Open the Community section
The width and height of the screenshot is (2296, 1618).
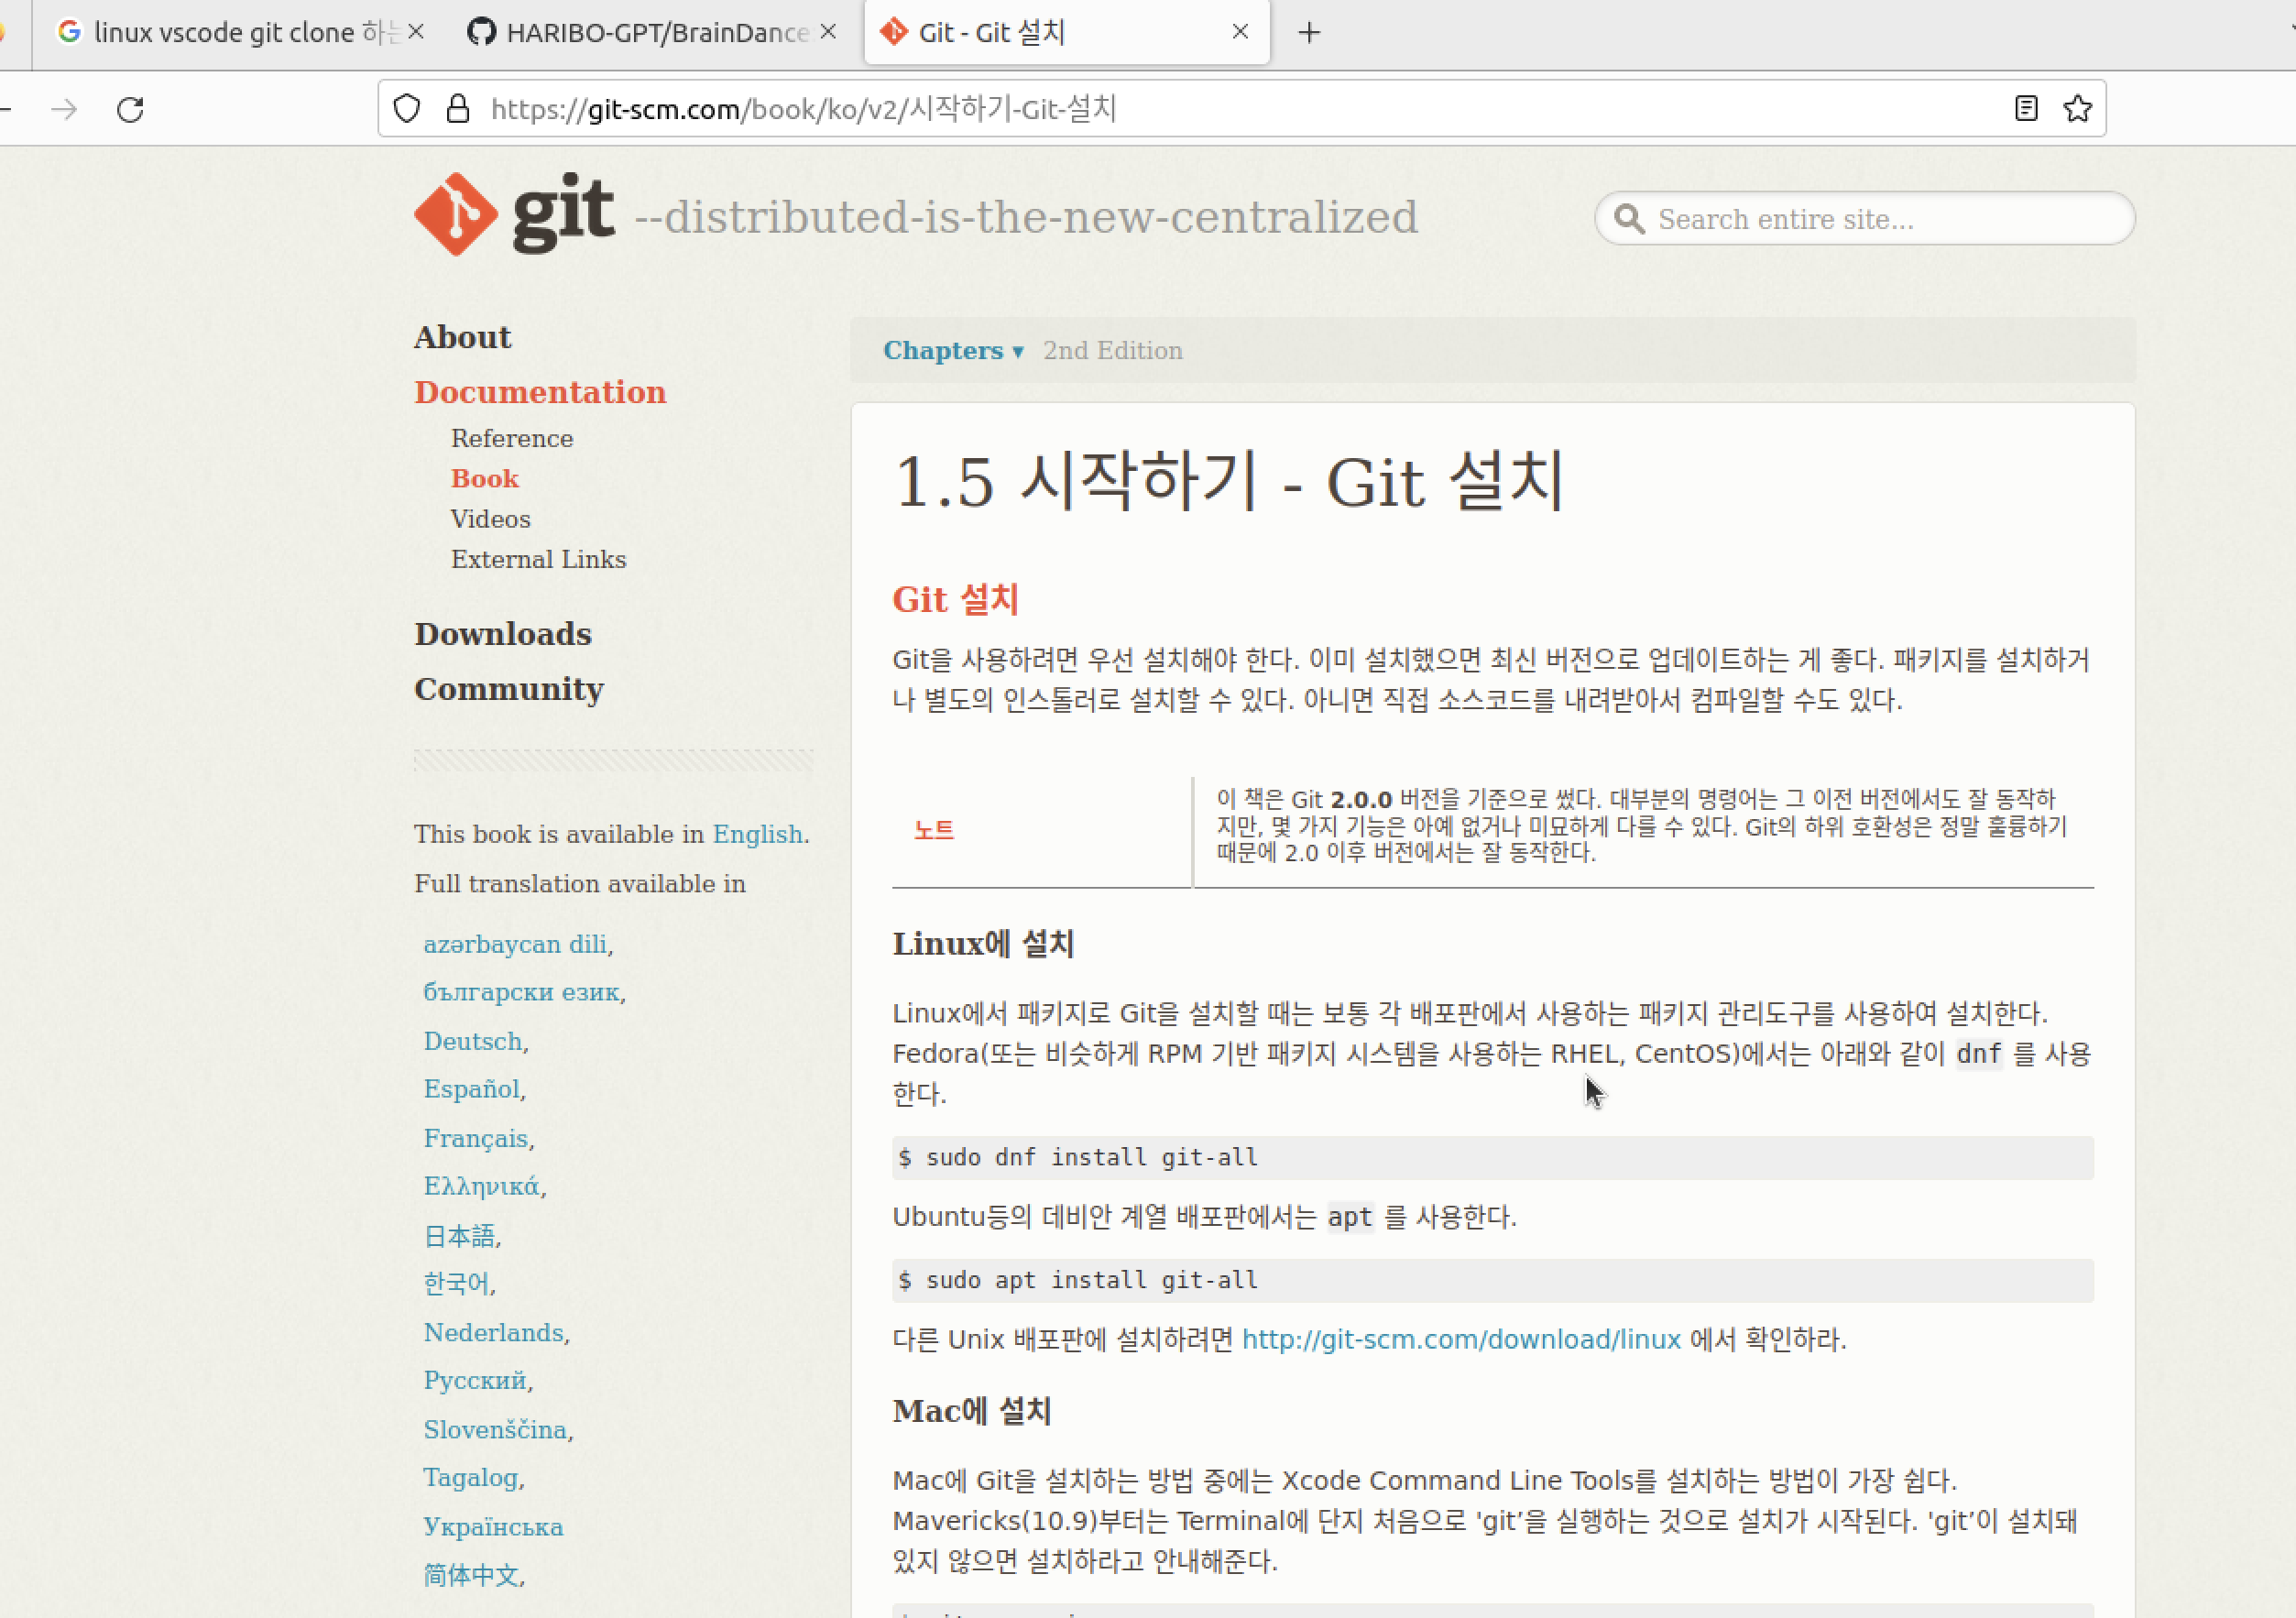509,689
